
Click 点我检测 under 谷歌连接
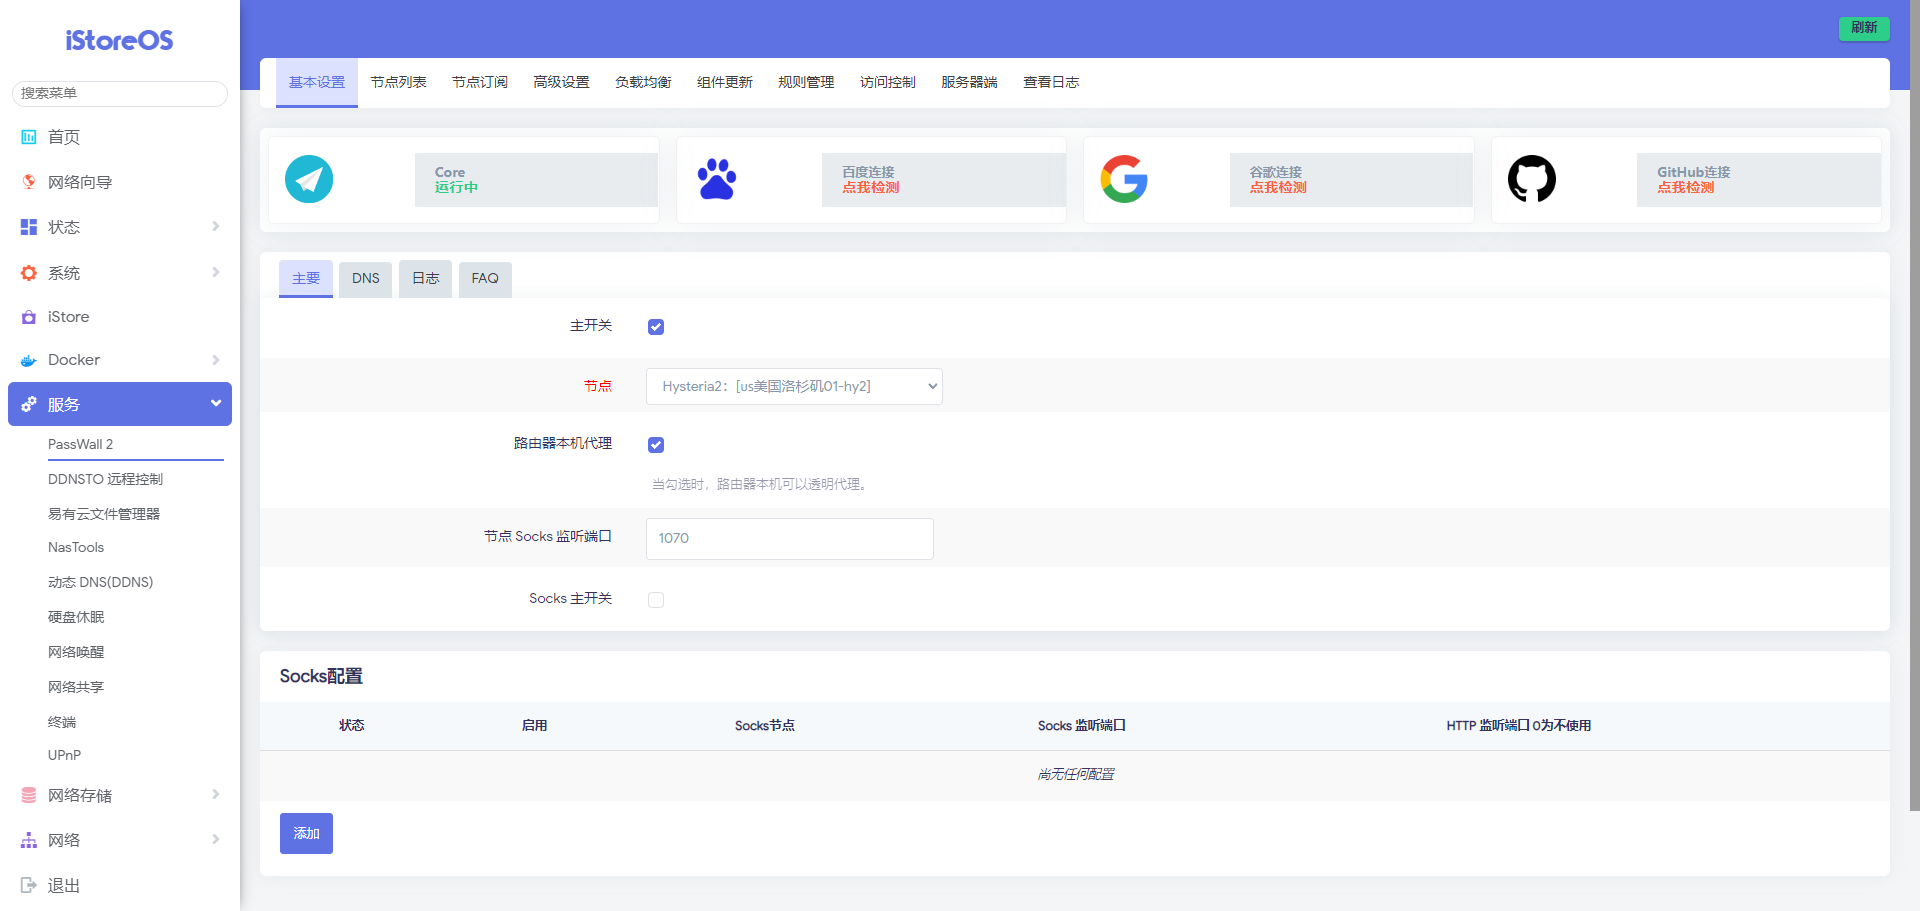(1278, 188)
